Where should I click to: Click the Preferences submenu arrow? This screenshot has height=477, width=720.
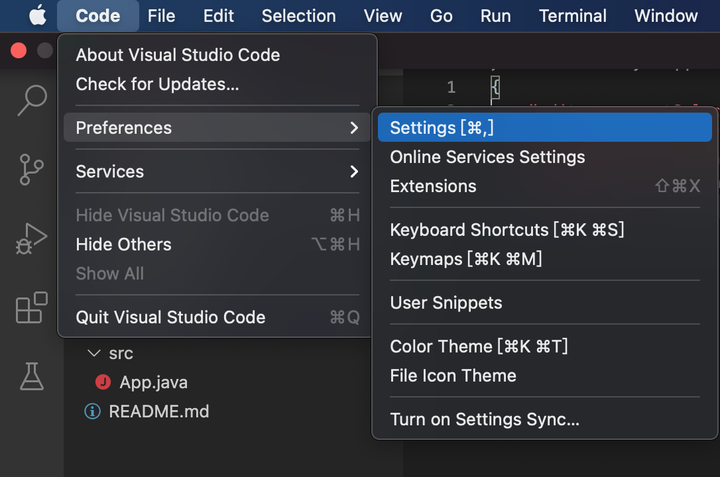tap(354, 128)
